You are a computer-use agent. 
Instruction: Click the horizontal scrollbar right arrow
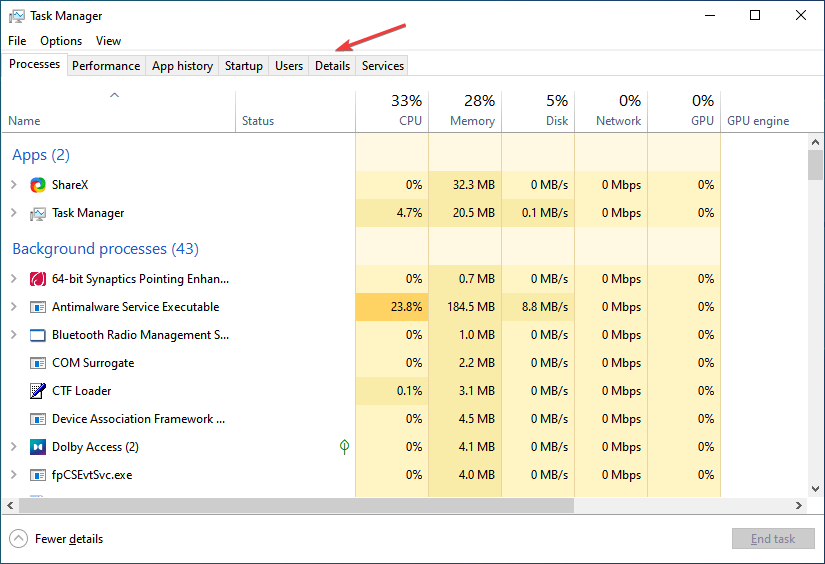(x=799, y=505)
